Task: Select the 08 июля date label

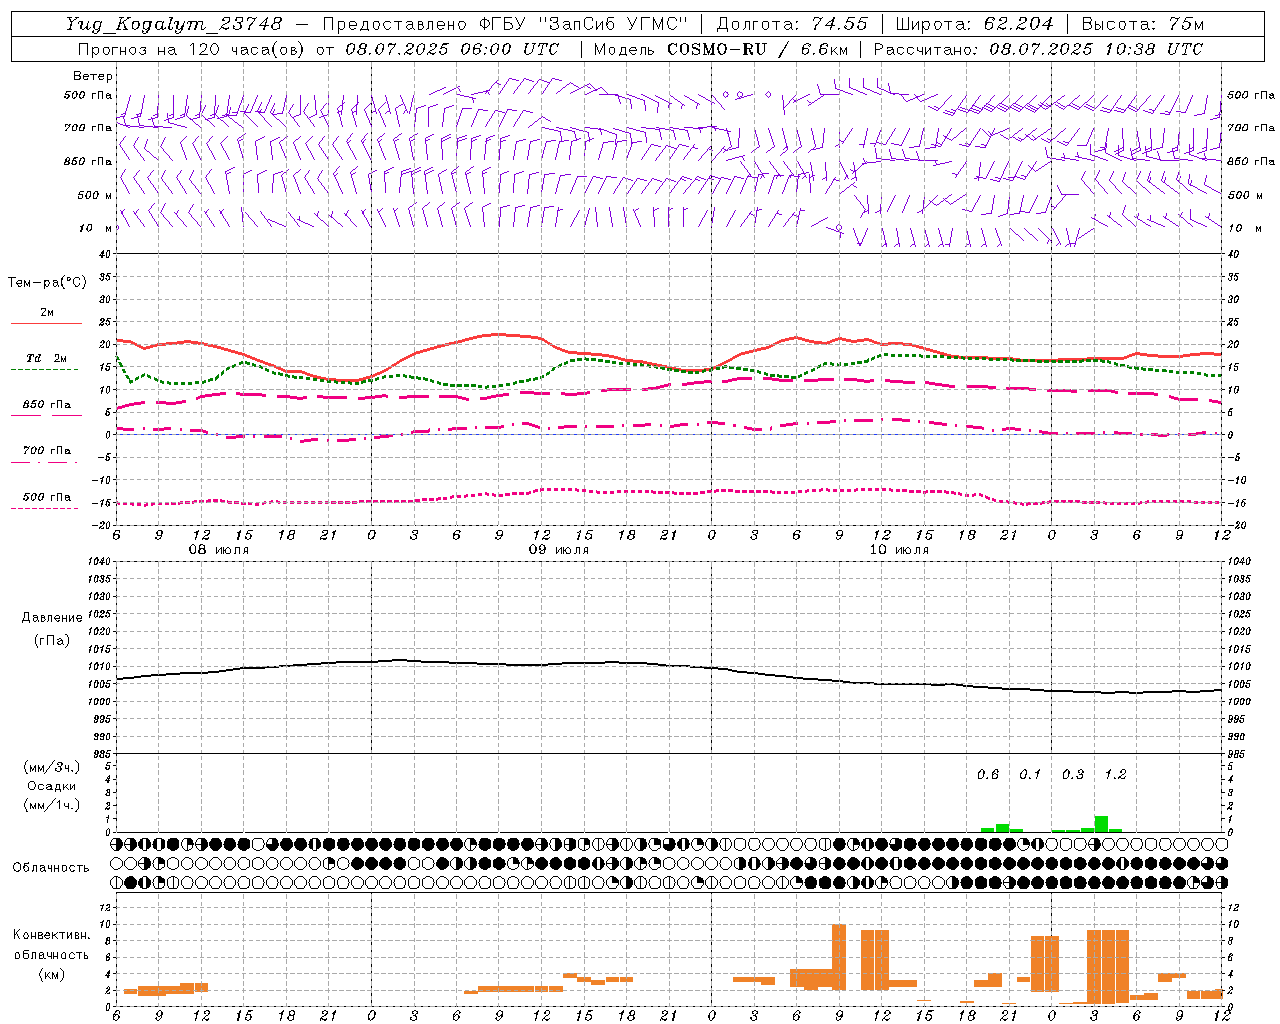Action: (219, 550)
